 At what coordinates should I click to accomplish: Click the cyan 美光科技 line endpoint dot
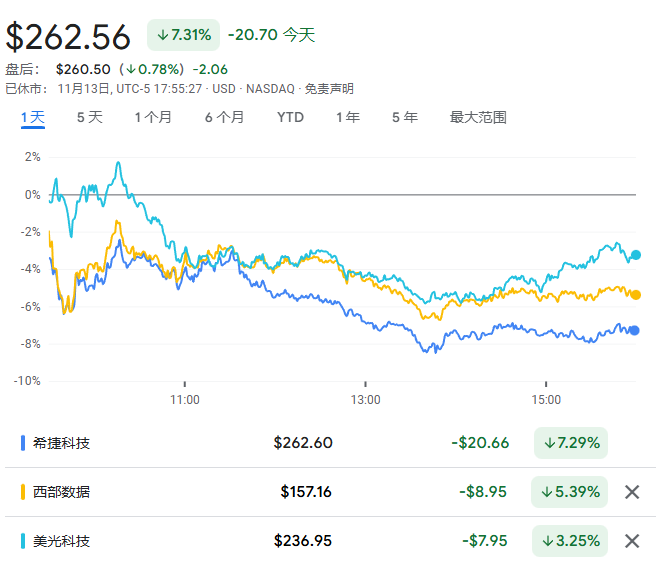pos(635,255)
